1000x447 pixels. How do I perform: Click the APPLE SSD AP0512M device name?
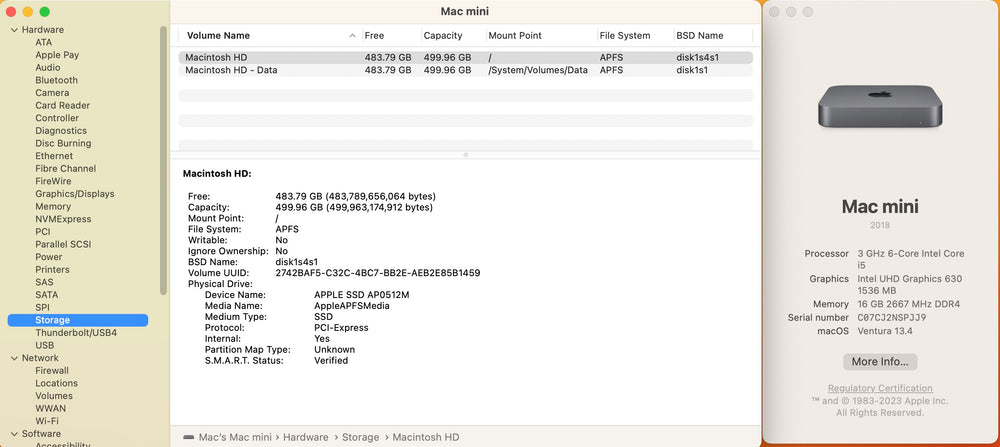[x=362, y=295]
